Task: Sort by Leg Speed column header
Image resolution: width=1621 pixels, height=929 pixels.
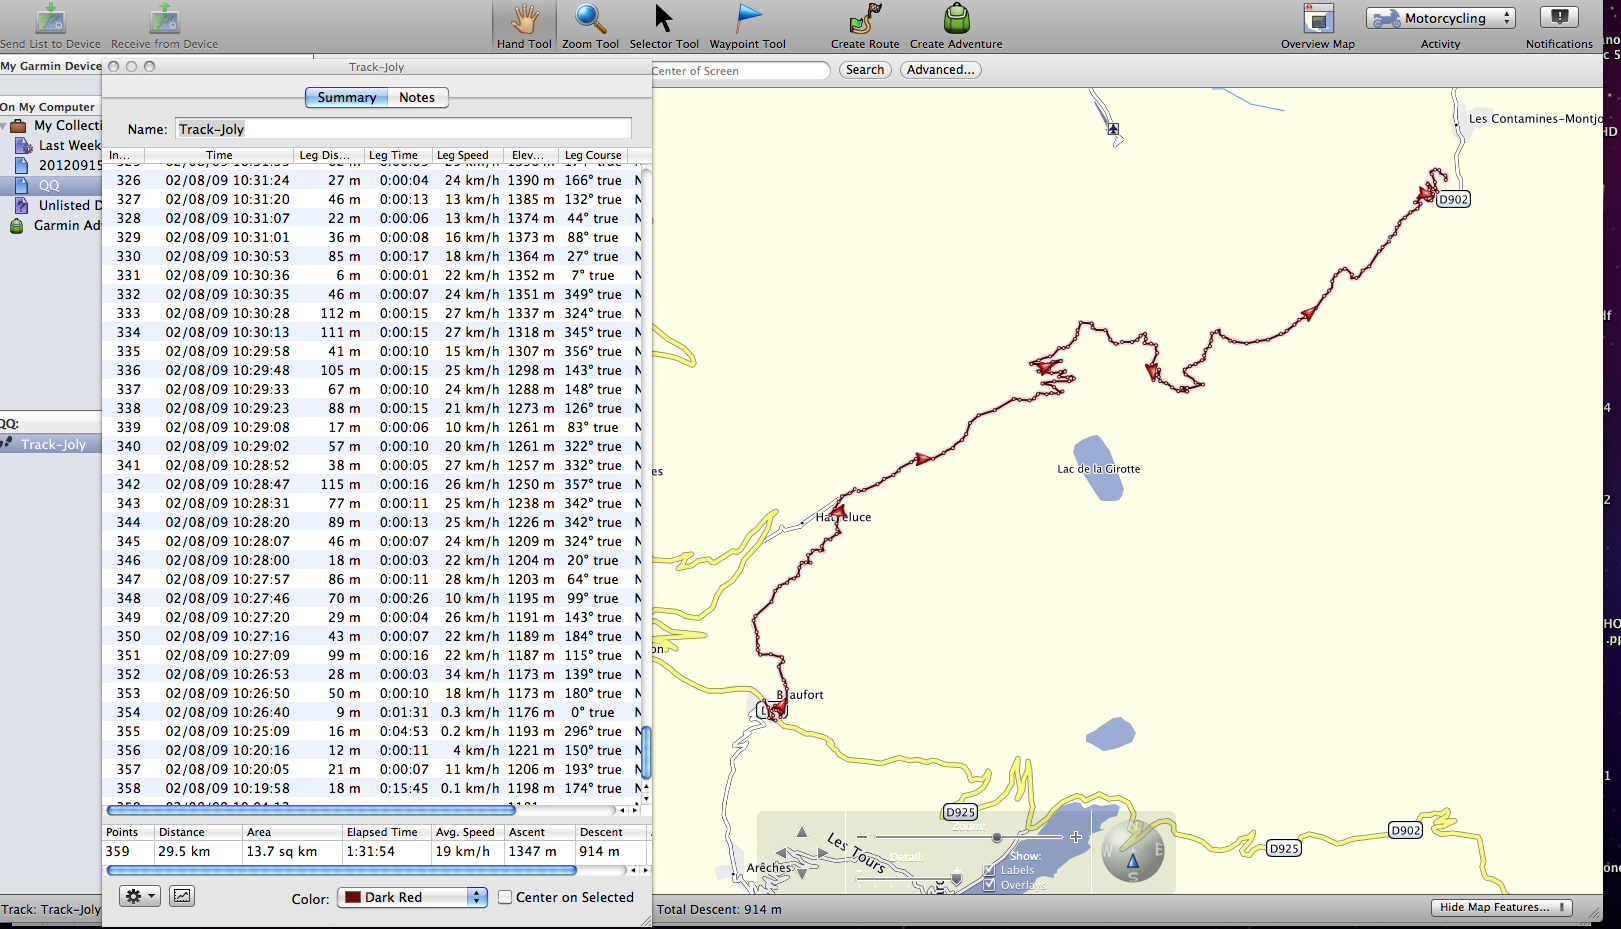Action: (x=467, y=155)
